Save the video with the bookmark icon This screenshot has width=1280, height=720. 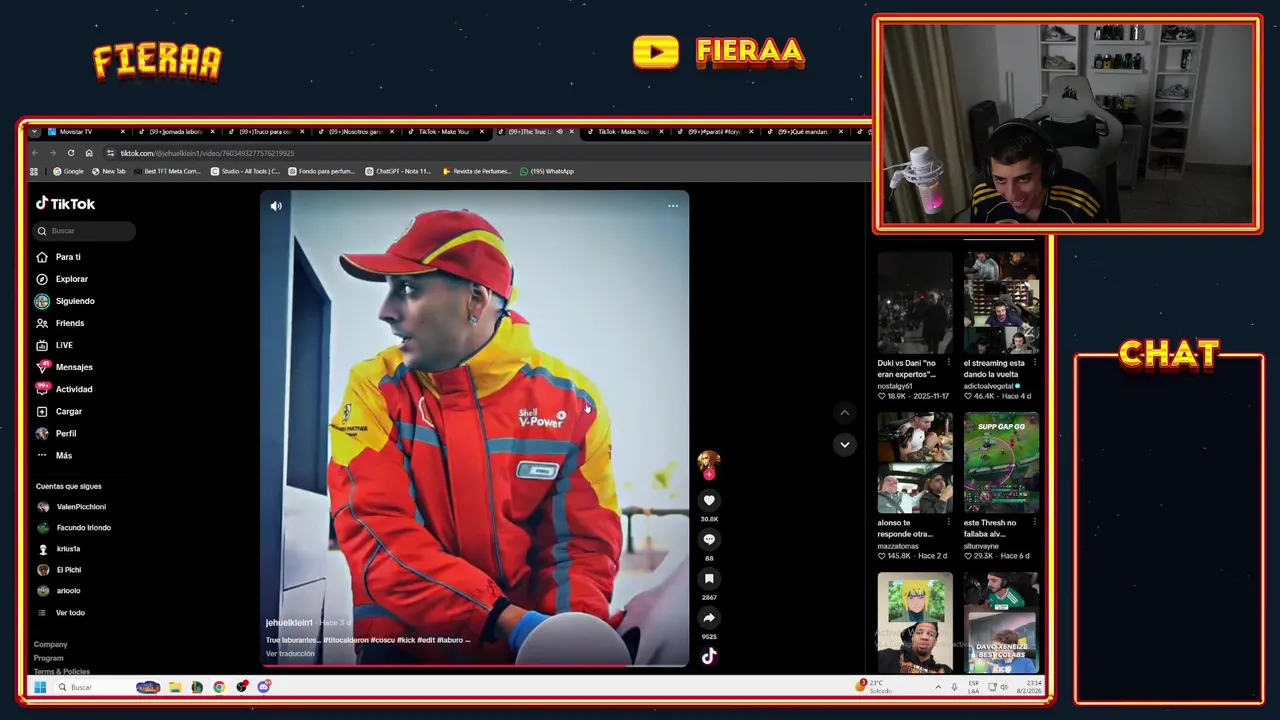[x=709, y=578]
